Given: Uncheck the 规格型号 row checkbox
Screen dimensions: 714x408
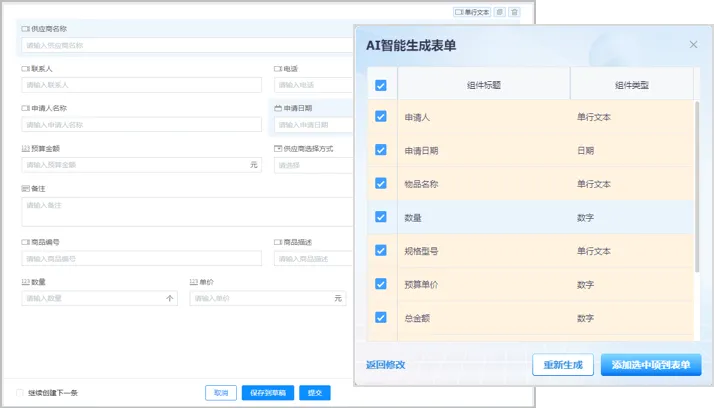Looking at the screenshot, I should (x=381, y=251).
